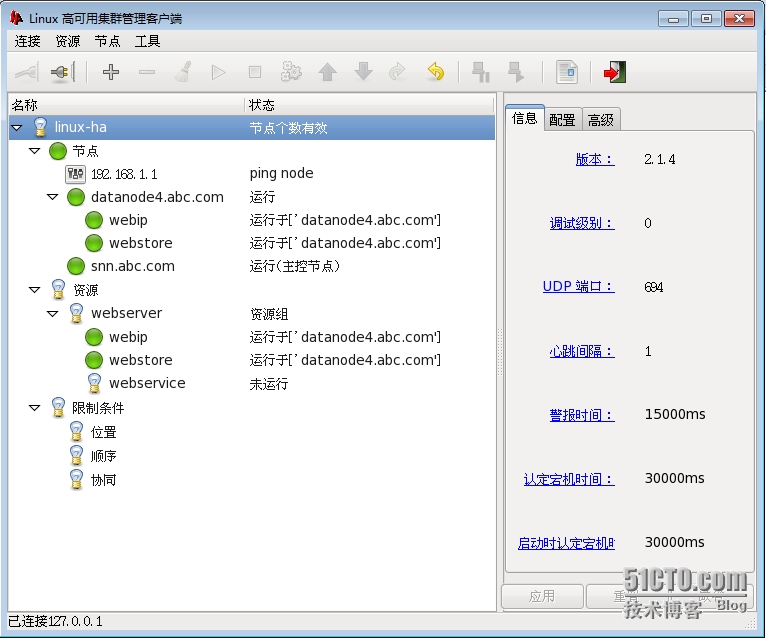Click the 警报时间 link
Image resolution: width=766 pixels, height=638 pixels.
pyautogui.click(x=582, y=415)
